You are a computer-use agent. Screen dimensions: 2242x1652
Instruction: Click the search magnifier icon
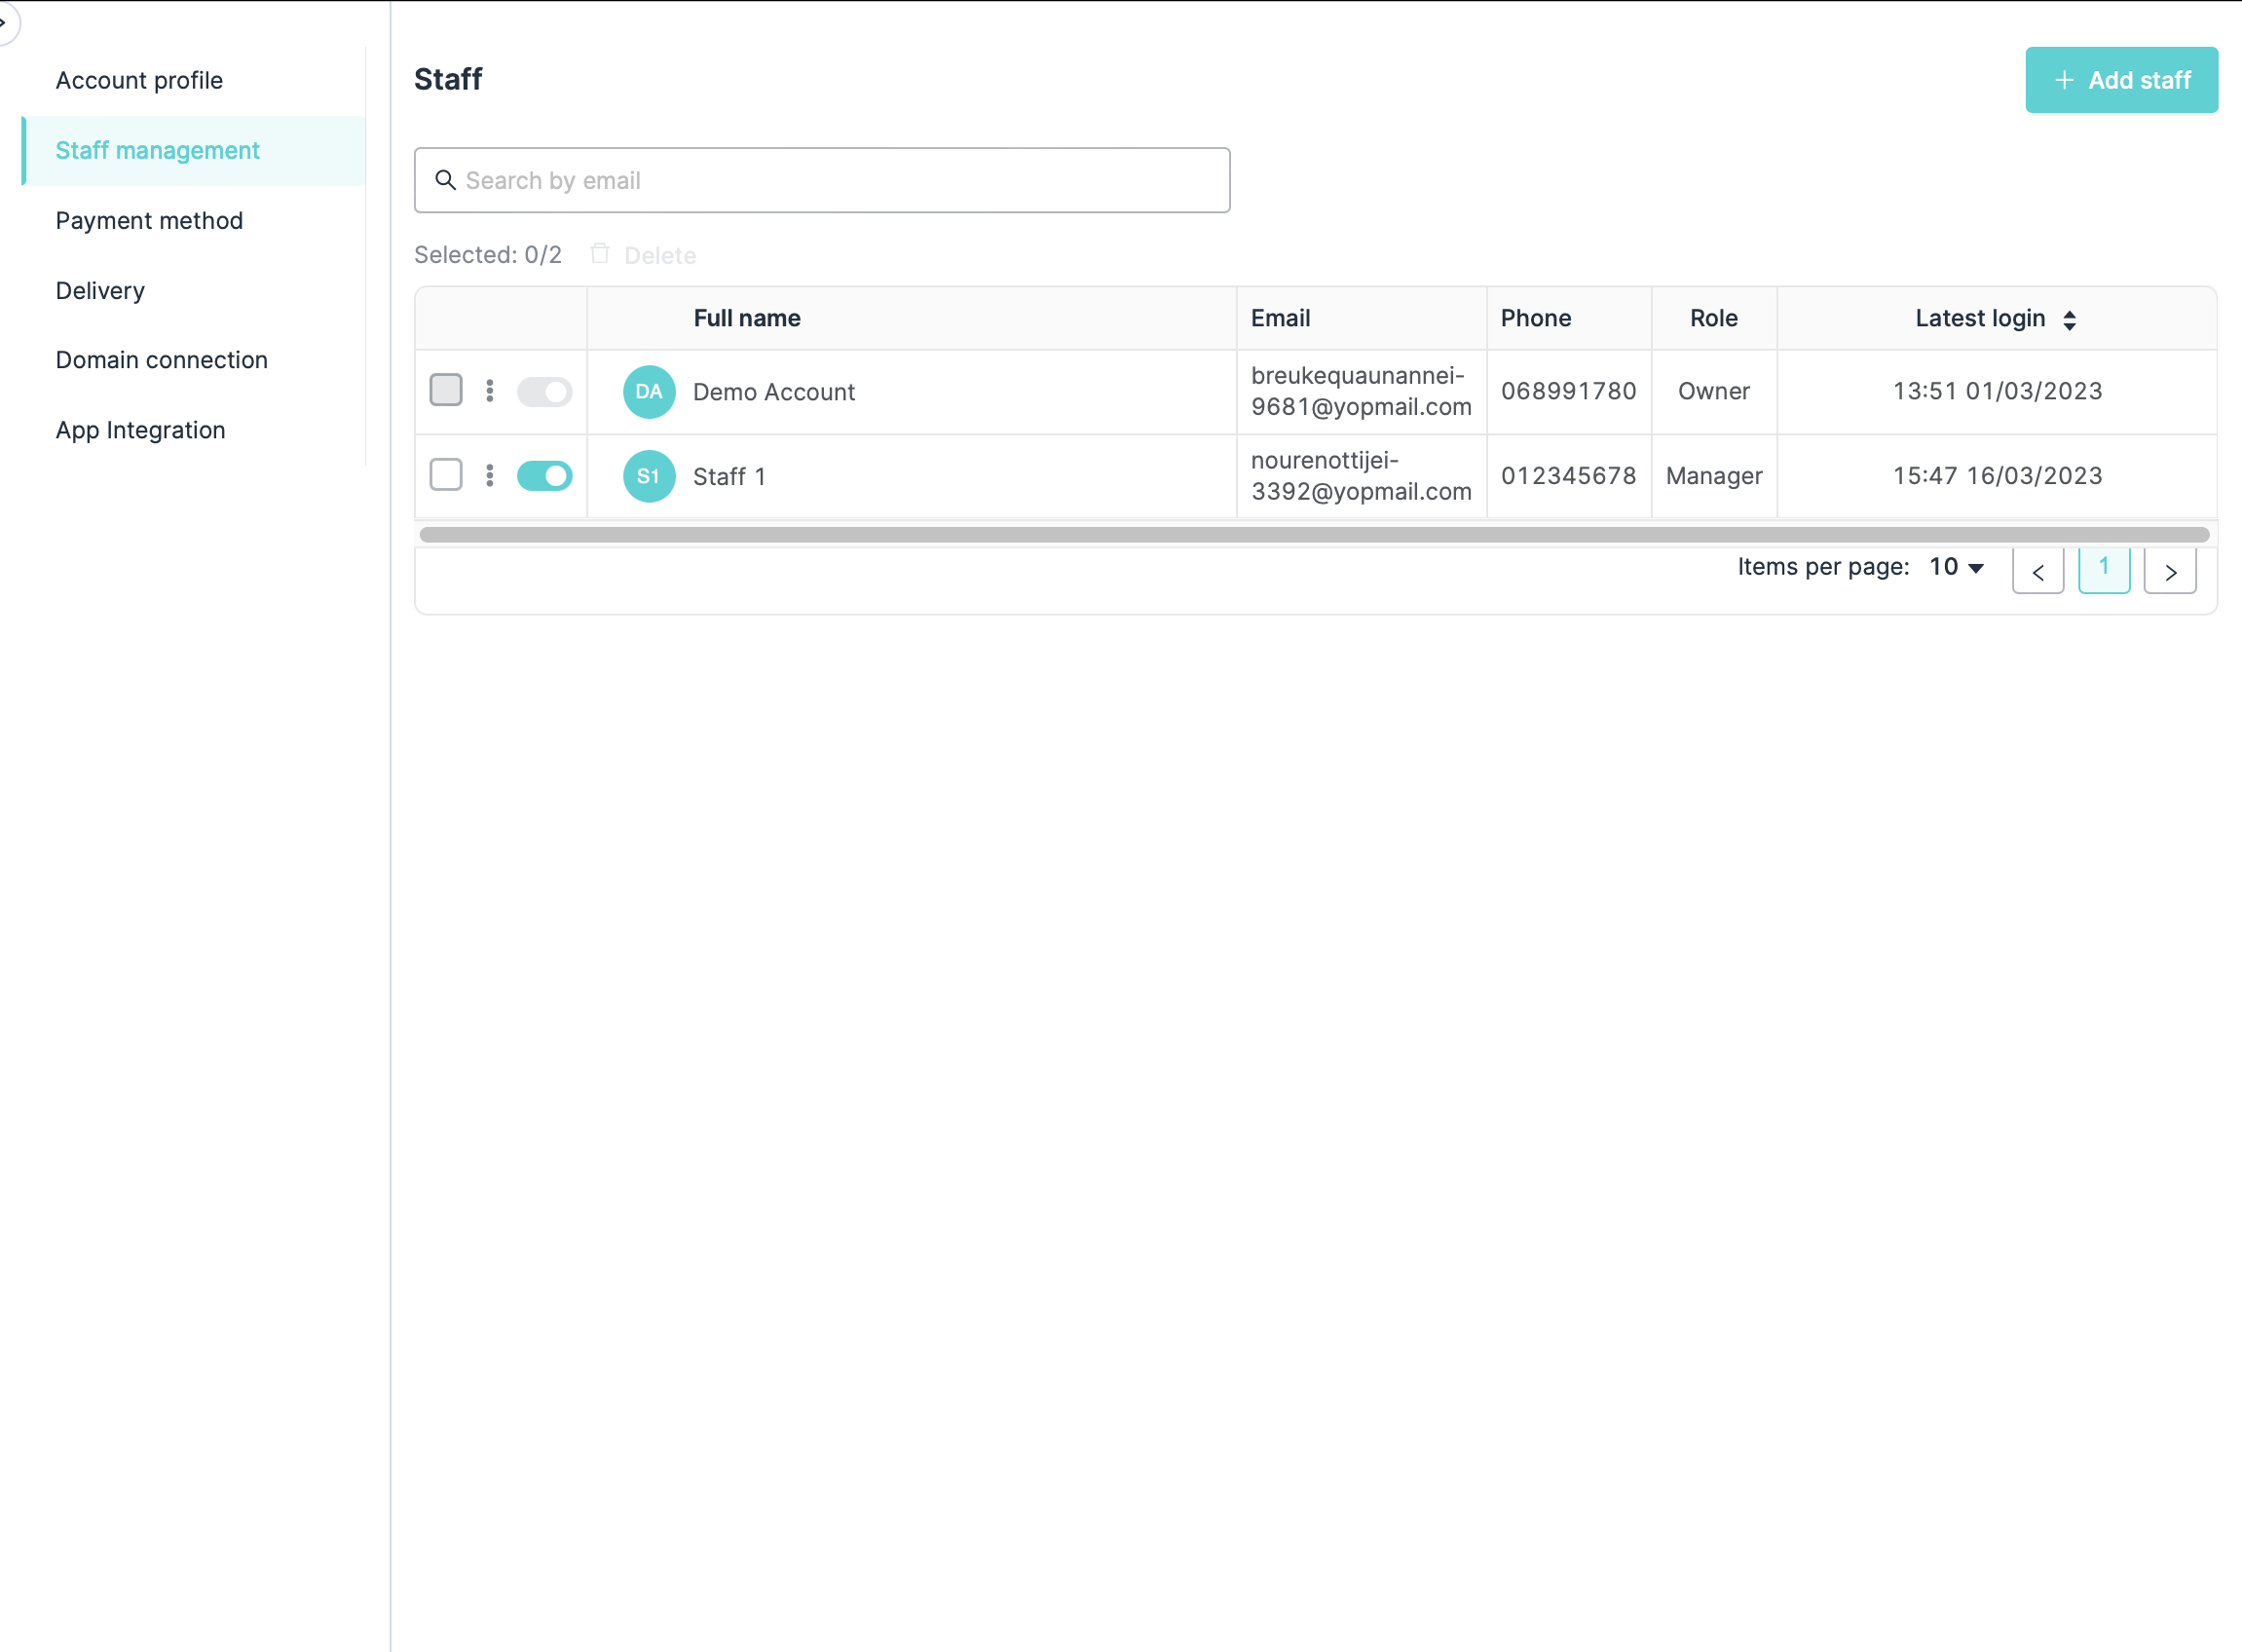coord(446,180)
